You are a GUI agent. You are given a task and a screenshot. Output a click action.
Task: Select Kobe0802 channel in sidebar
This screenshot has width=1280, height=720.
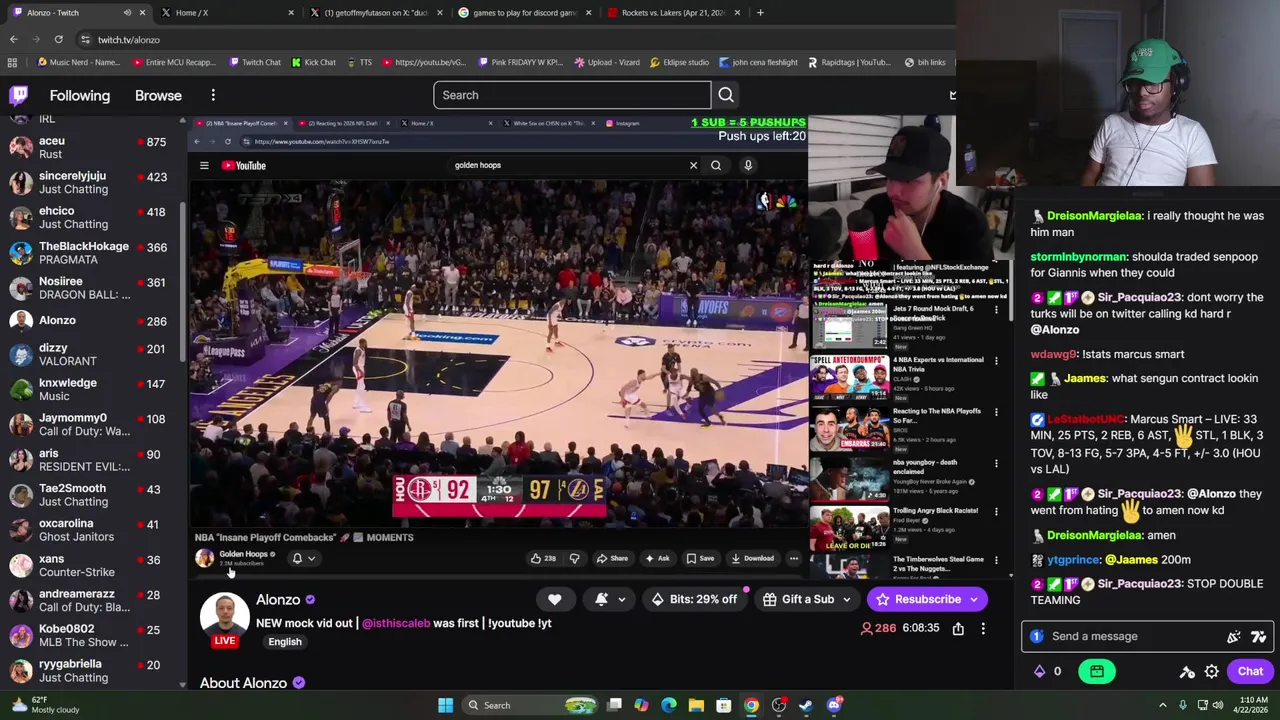(90, 635)
